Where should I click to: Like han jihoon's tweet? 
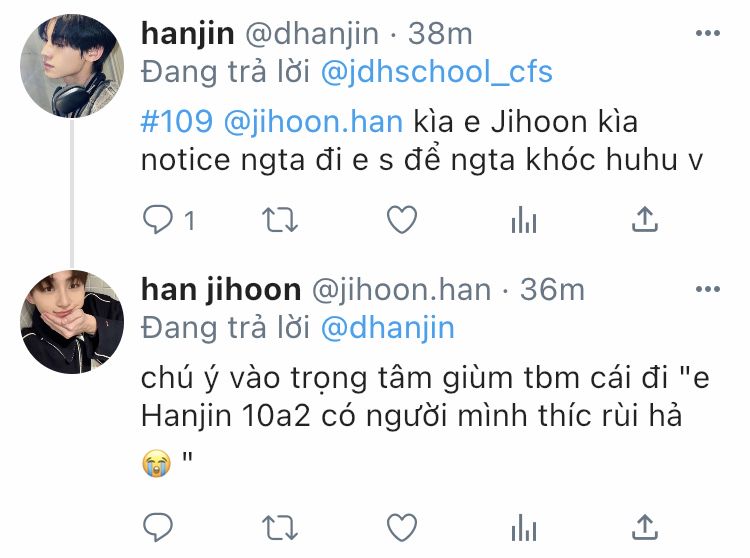tap(402, 528)
